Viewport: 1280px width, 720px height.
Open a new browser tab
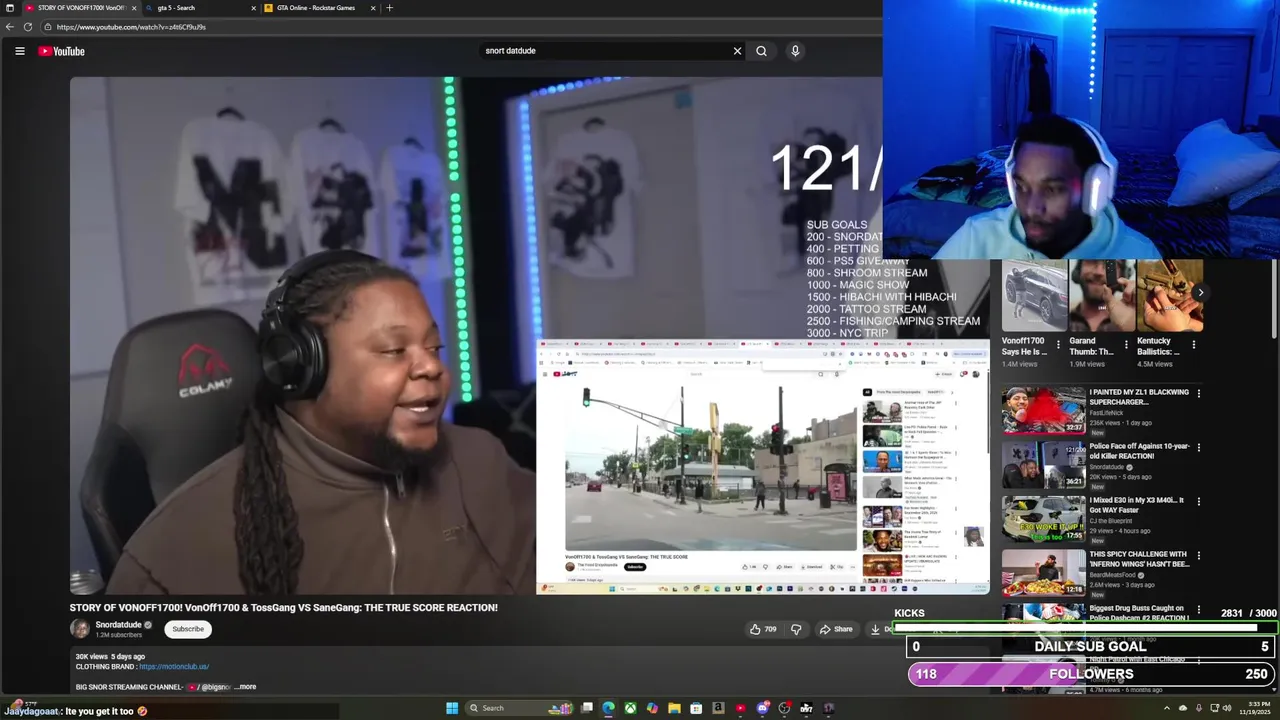click(389, 8)
